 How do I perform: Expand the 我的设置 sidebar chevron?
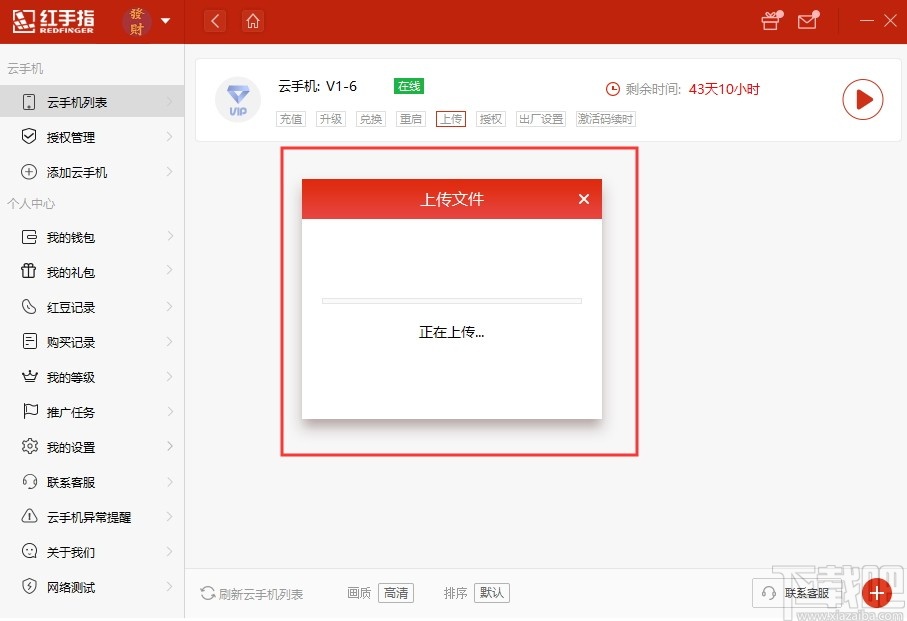pyautogui.click(x=168, y=446)
